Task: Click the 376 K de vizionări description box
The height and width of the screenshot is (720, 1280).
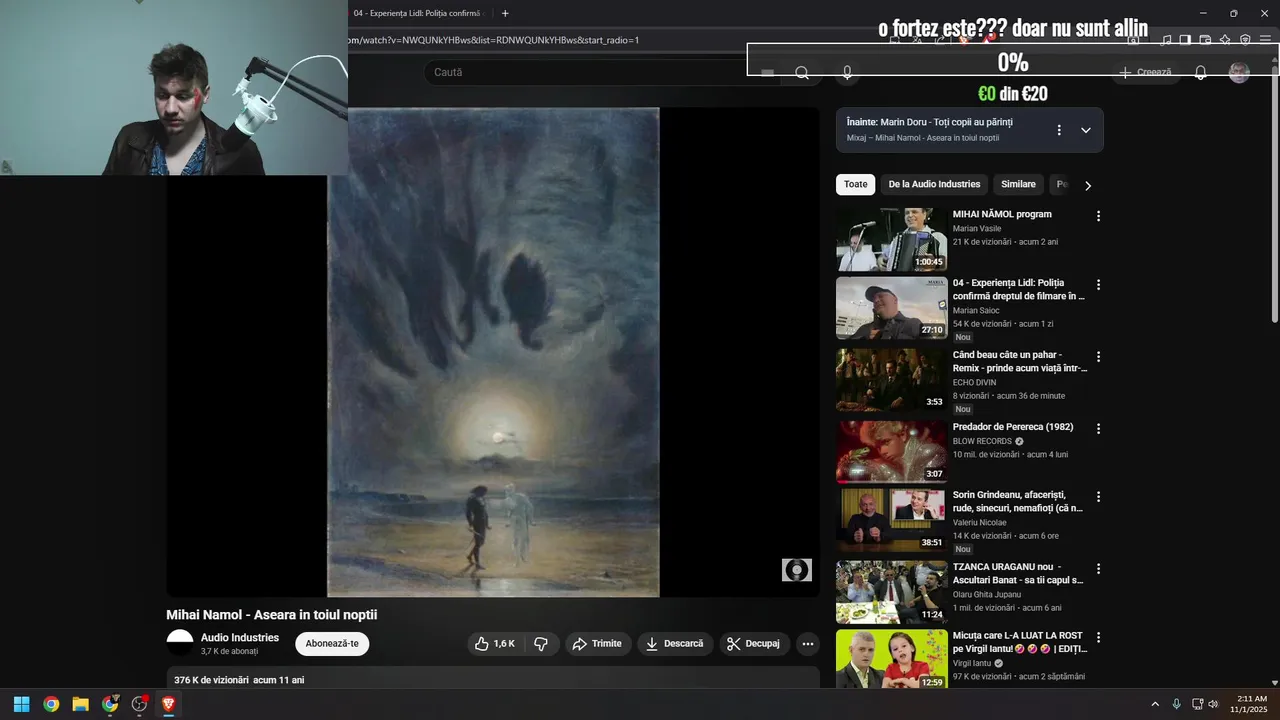Action: coord(493,679)
